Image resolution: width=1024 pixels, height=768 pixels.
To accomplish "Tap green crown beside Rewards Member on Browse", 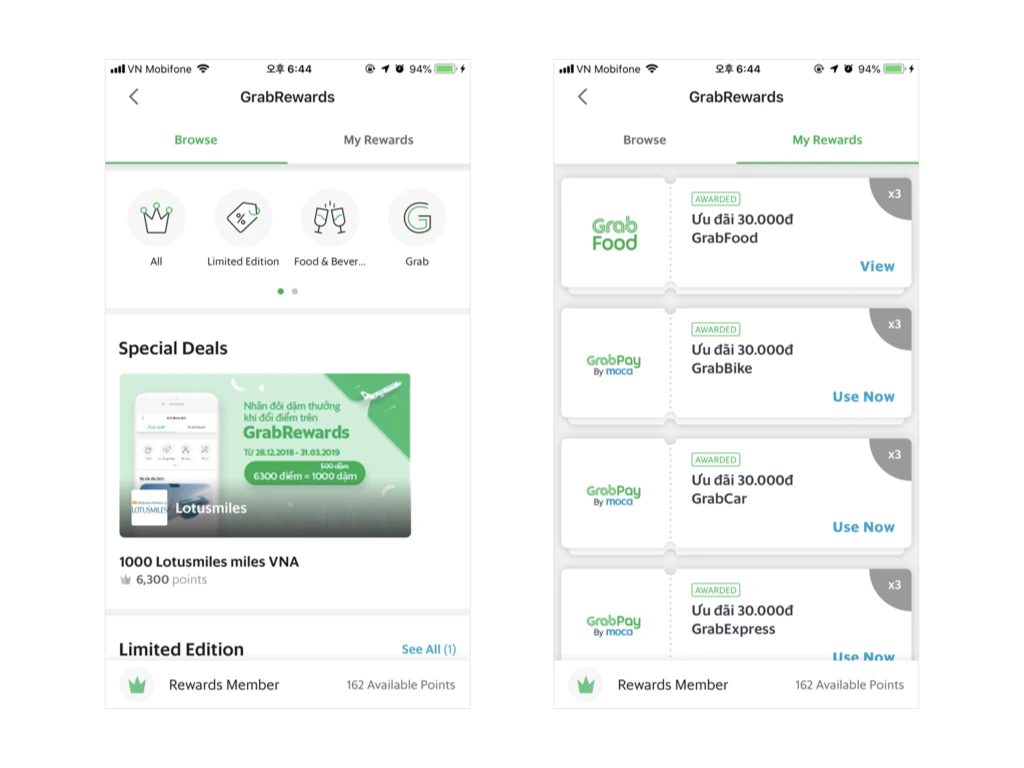I will click(x=137, y=684).
